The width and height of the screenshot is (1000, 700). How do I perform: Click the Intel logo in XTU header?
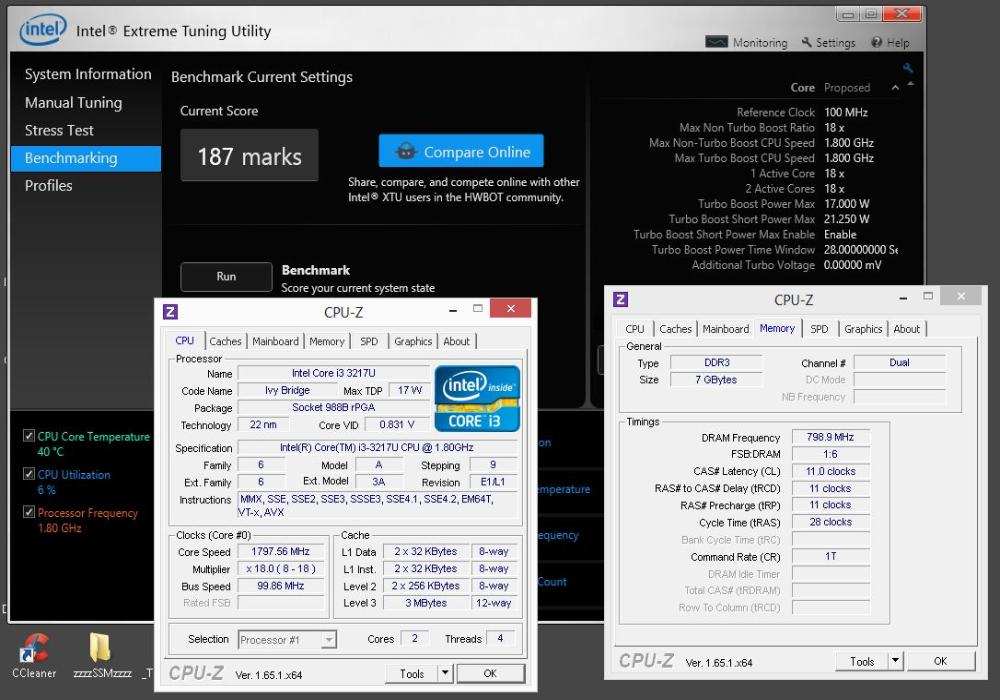43,30
